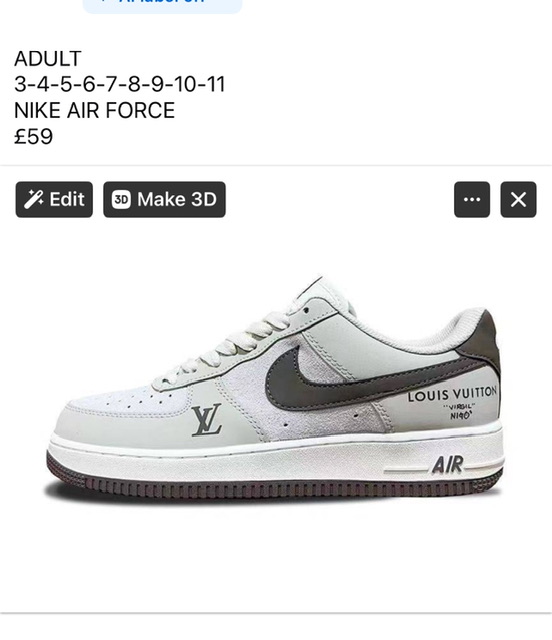Tap the white laces of the sneaker
Screen dimensions: 552x640
229,347
